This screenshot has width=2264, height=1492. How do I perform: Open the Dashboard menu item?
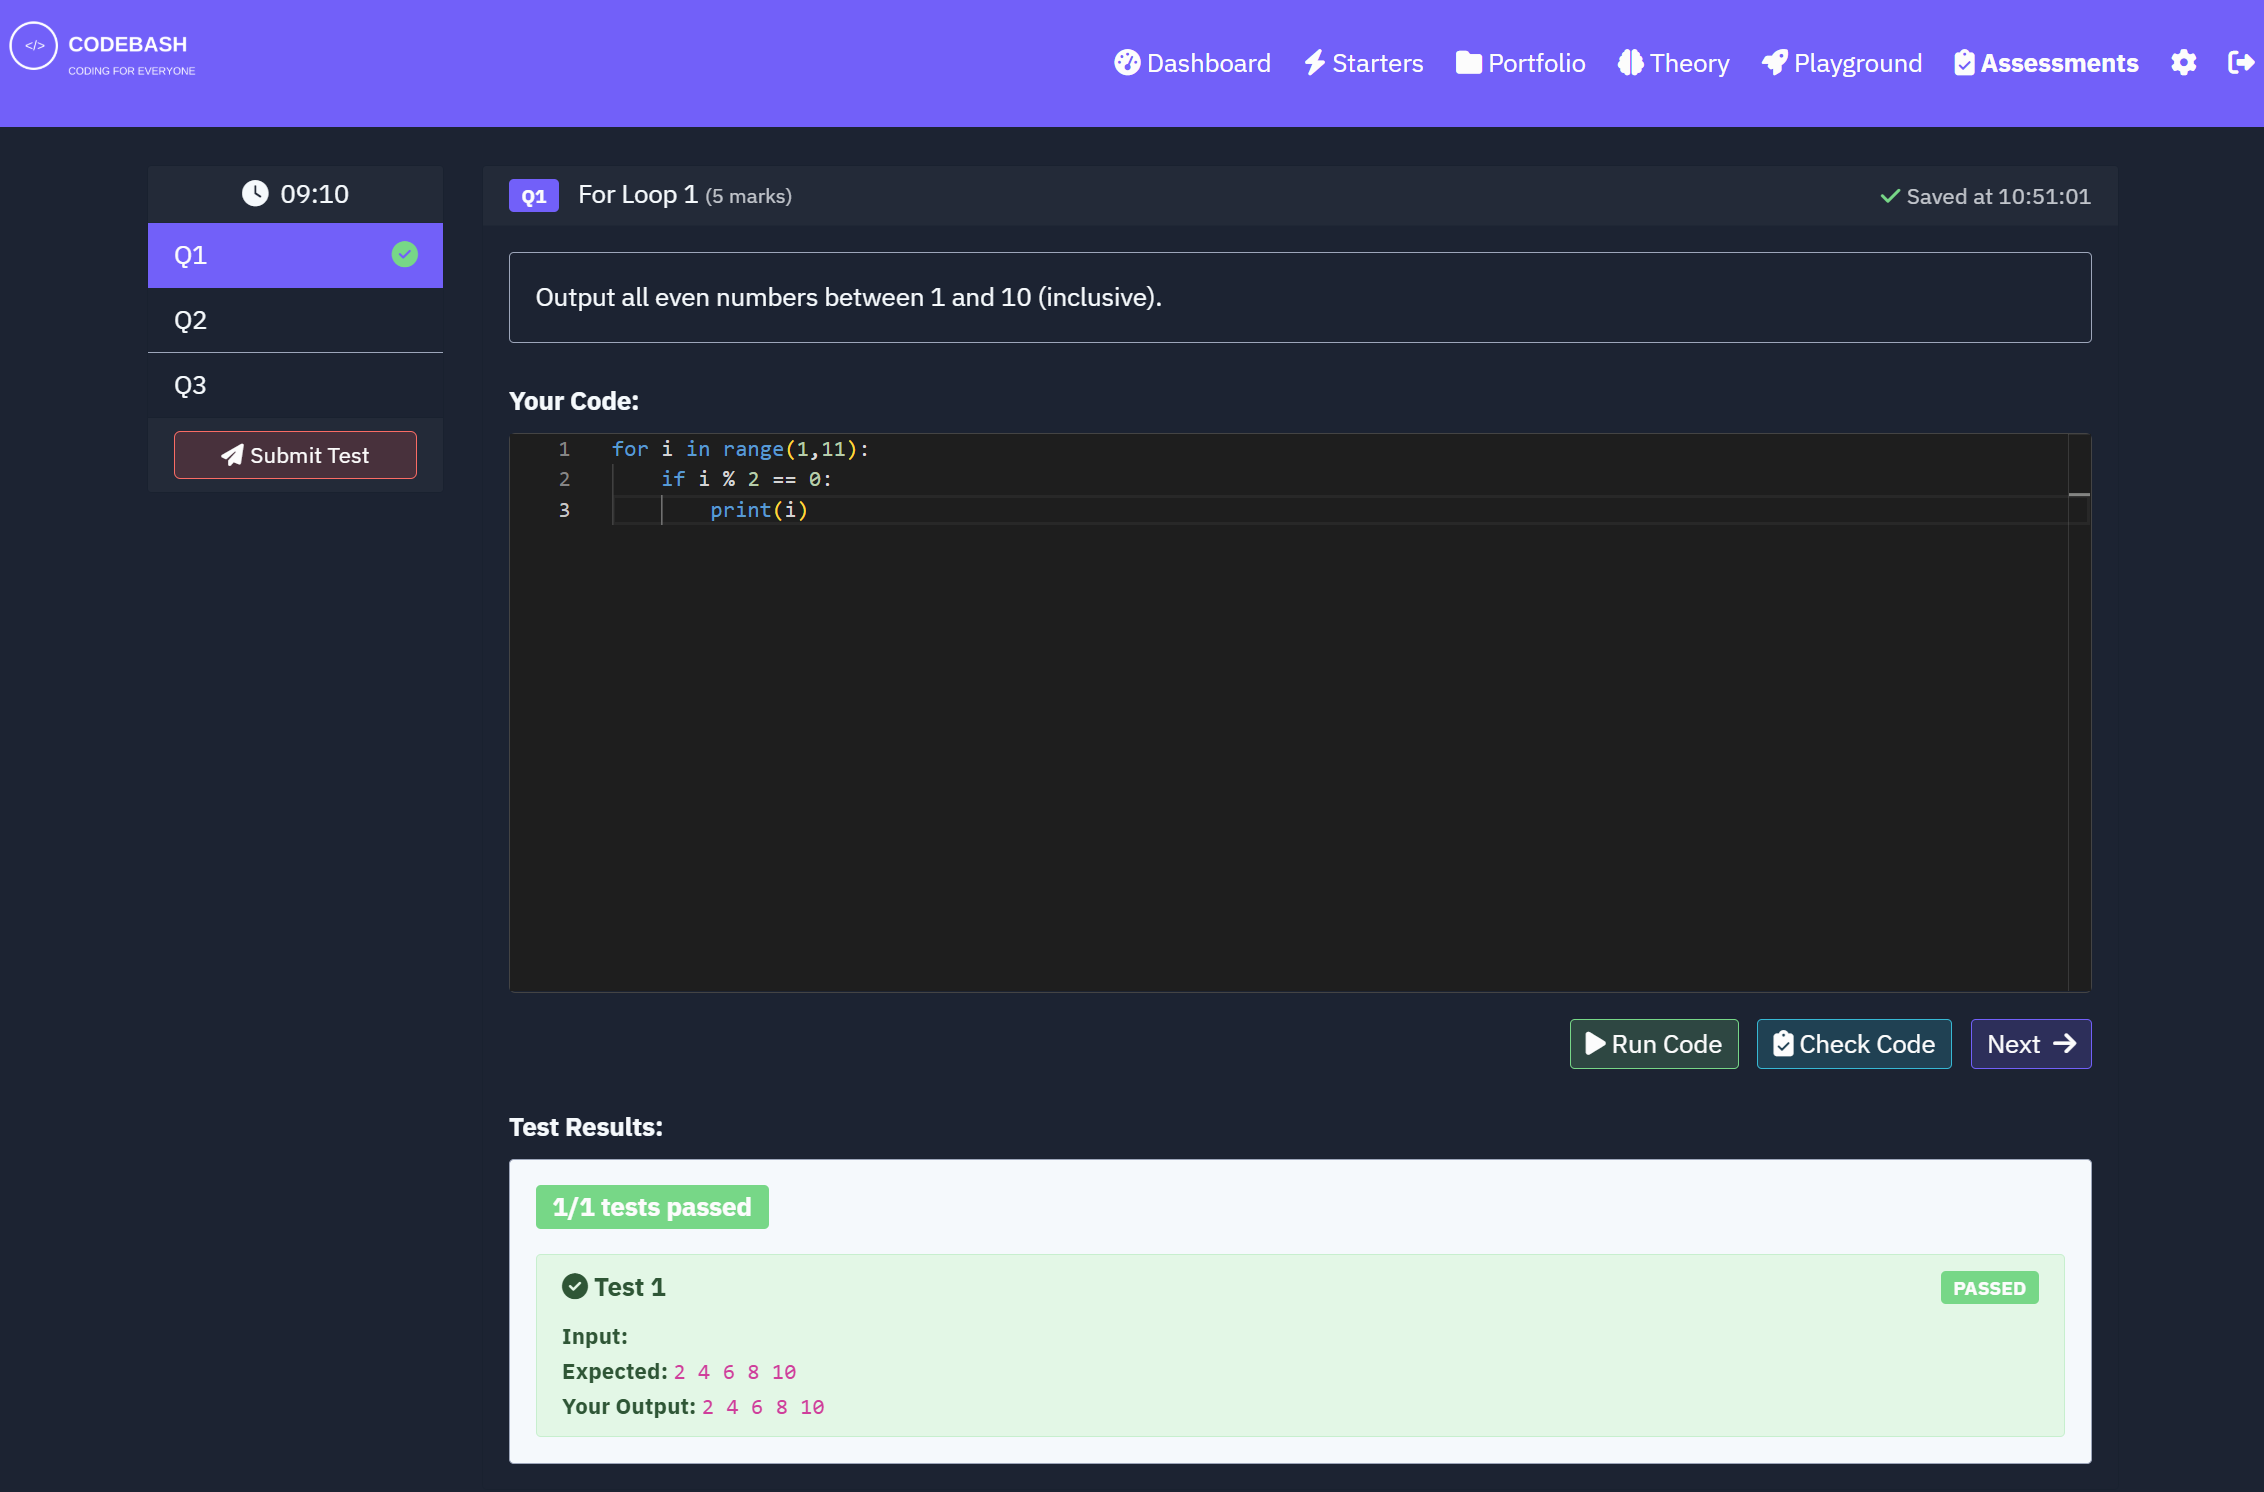(1192, 63)
